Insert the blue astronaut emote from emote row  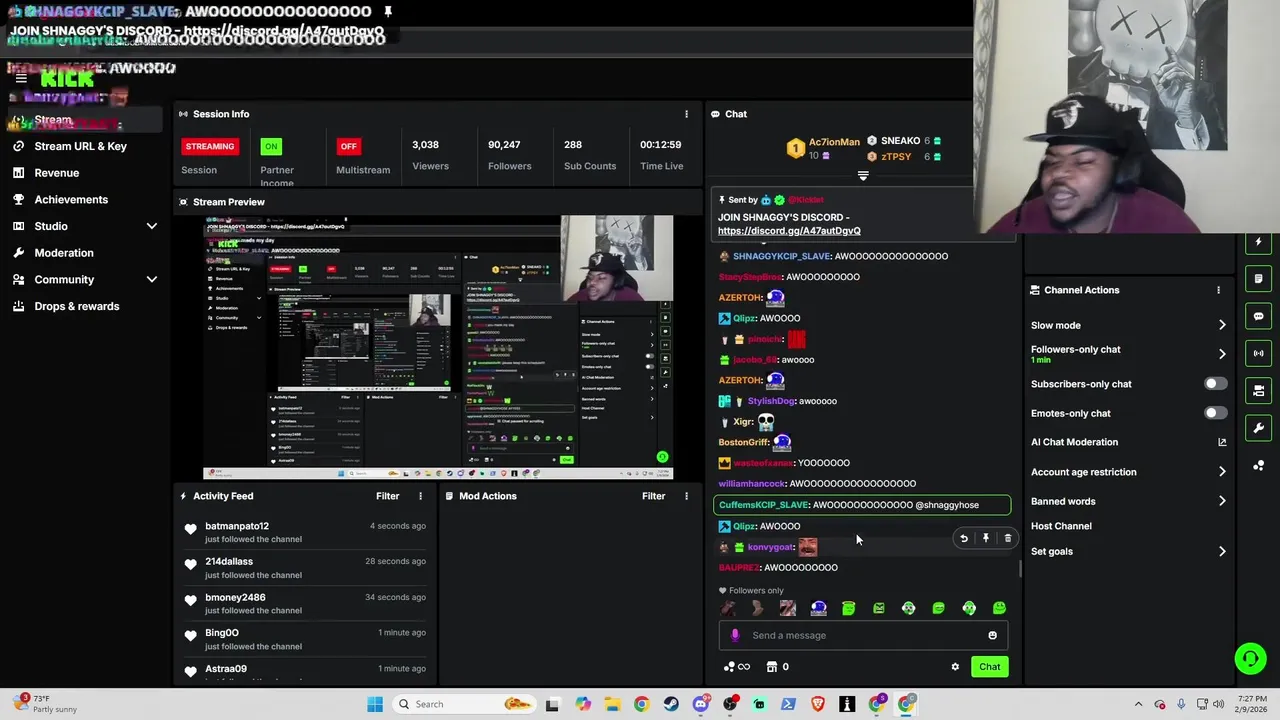(x=819, y=608)
